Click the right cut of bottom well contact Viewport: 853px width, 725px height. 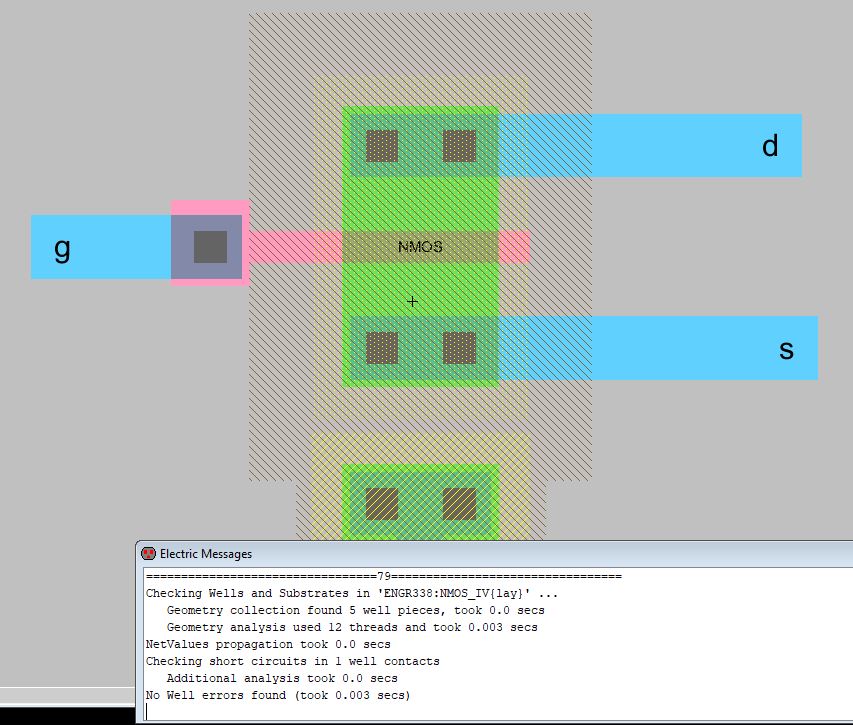459,504
